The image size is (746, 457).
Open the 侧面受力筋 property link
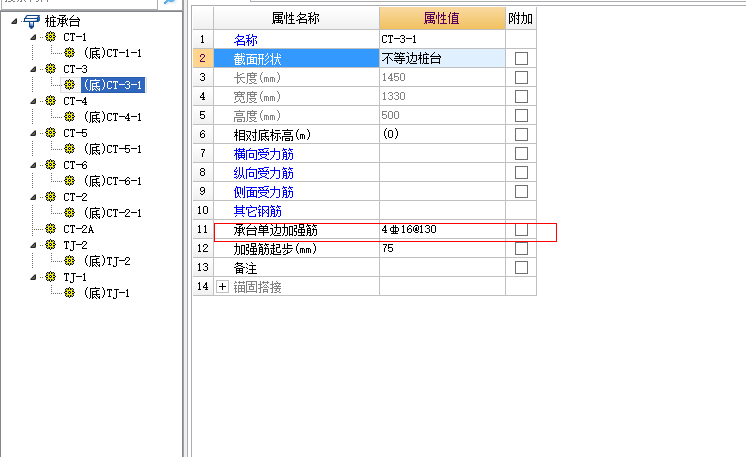tap(264, 192)
